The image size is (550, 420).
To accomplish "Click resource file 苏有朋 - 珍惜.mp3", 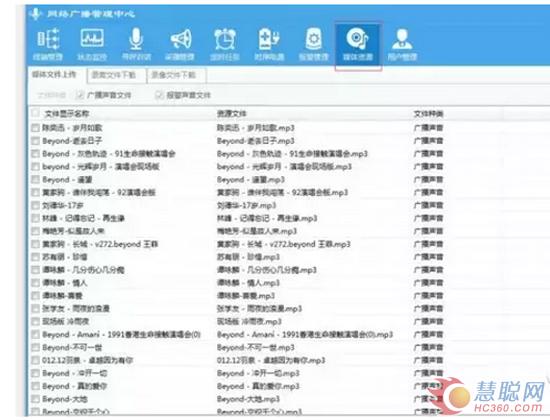I will pyautogui.click(x=248, y=257).
